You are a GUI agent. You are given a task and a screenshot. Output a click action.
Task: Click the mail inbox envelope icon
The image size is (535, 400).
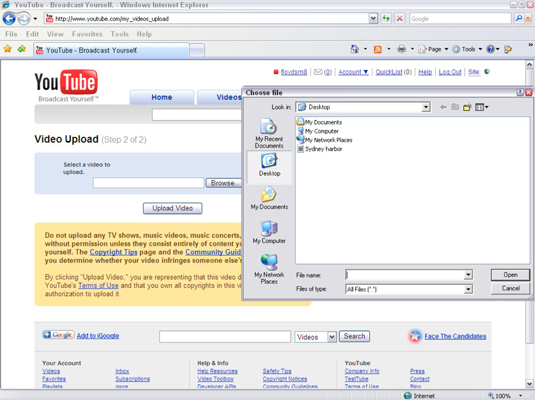coord(318,72)
